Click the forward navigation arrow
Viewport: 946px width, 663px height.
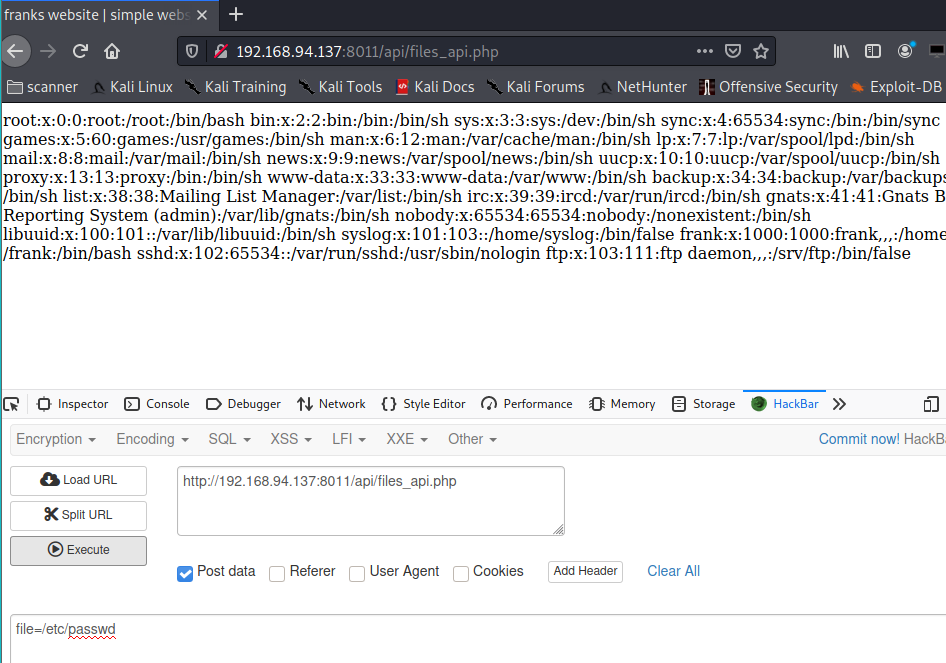coord(48,51)
